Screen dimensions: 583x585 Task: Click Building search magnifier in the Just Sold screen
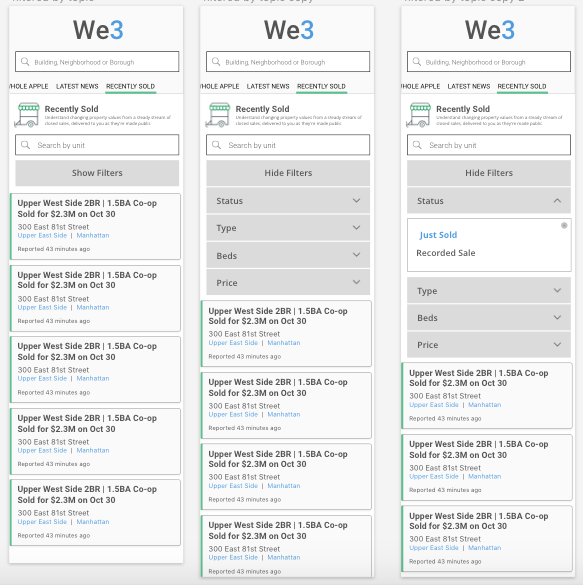(417, 62)
